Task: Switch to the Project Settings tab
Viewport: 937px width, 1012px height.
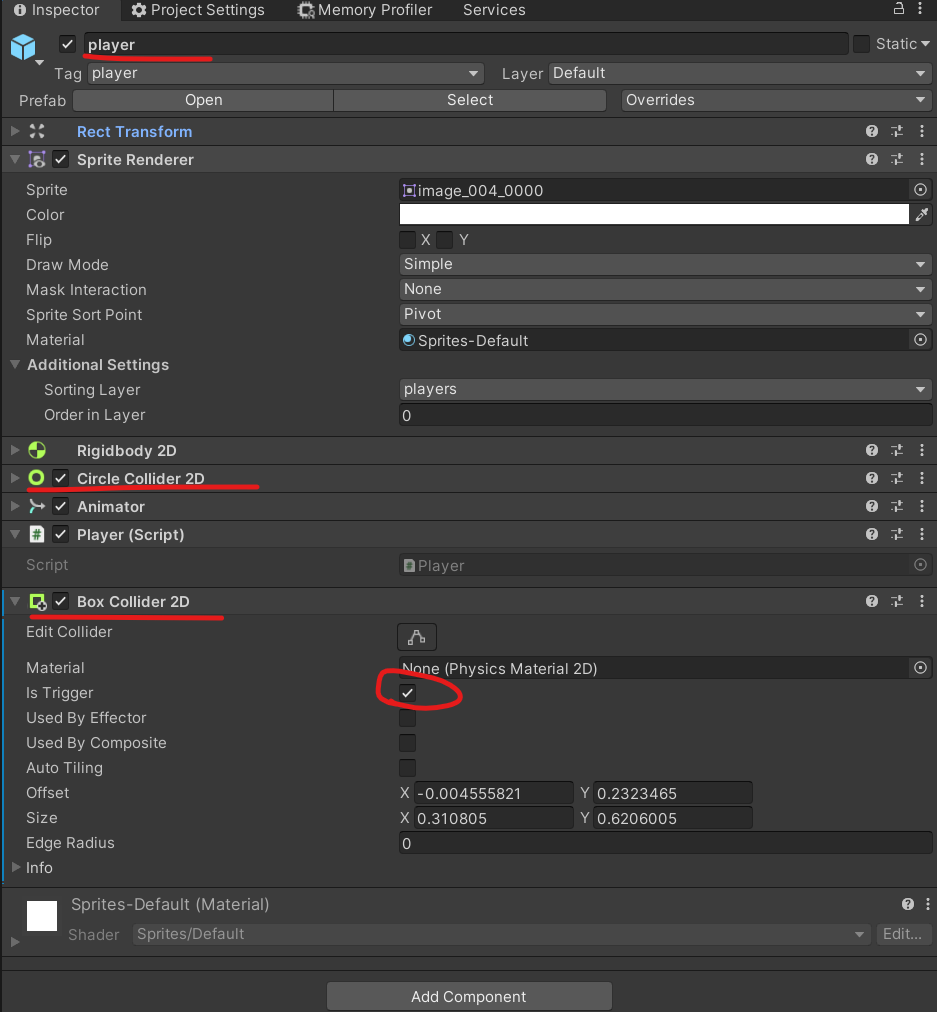Action: 198,10
